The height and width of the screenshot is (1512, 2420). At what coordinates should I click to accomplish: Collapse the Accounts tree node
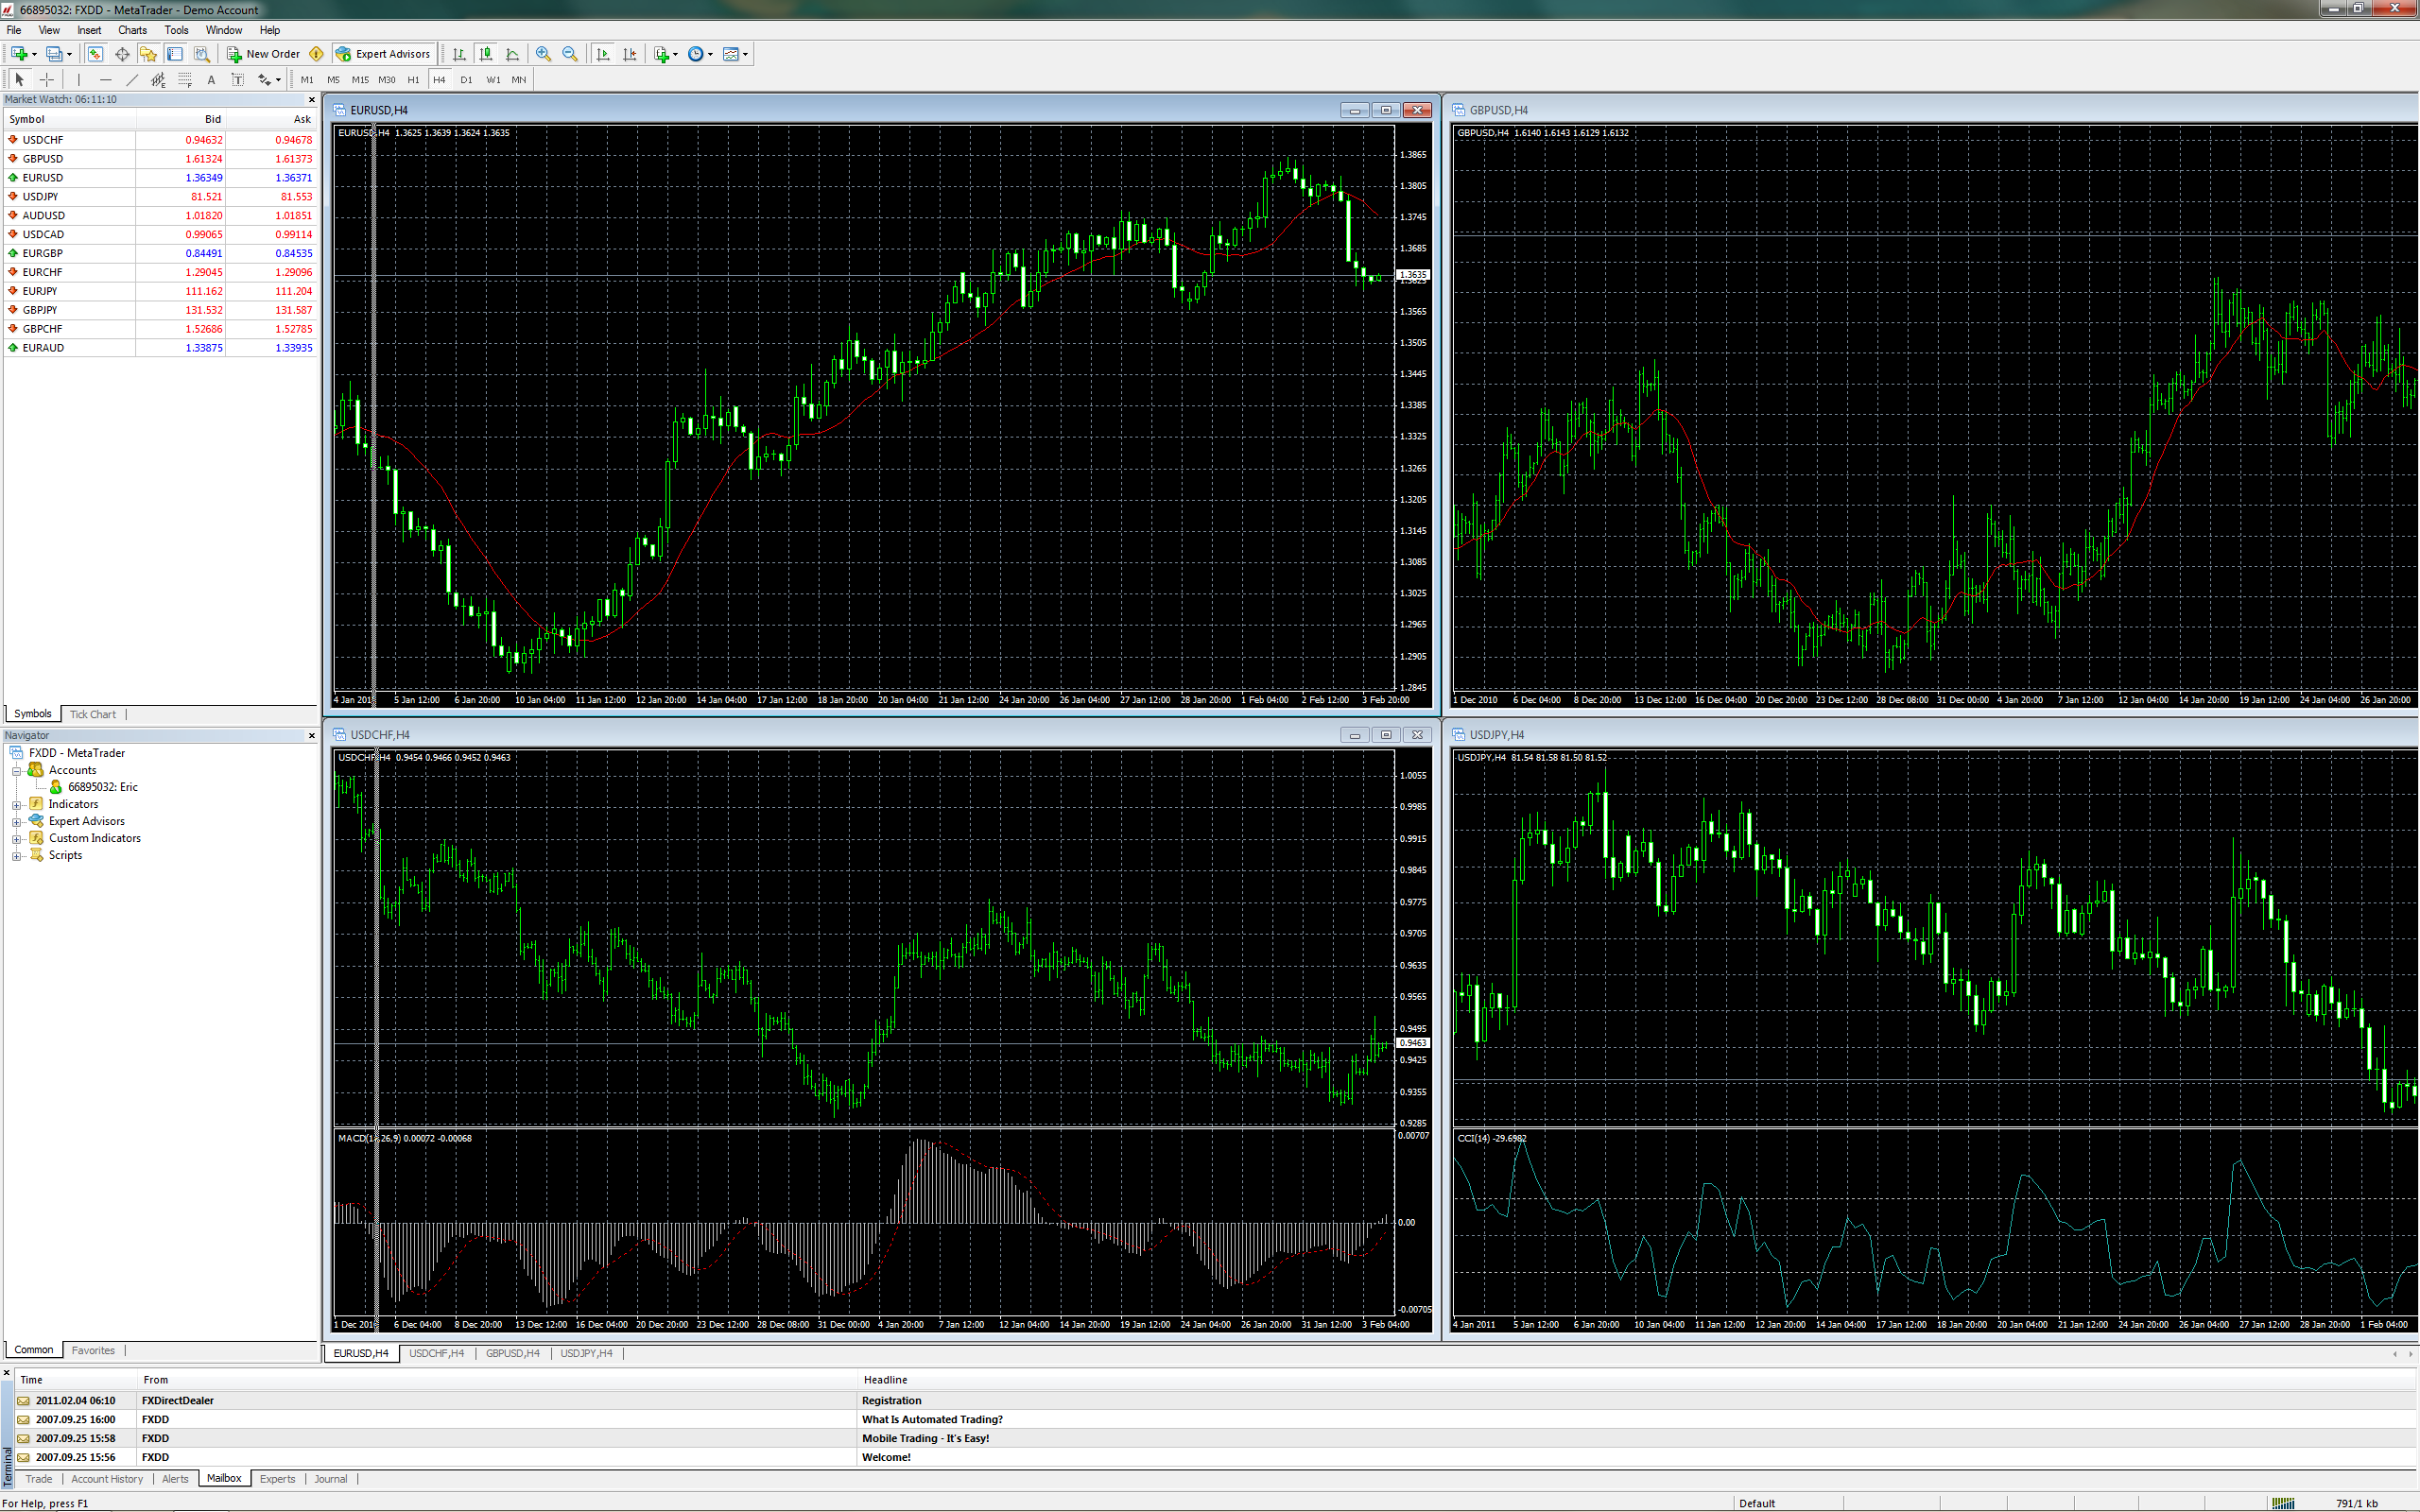(x=16, y=771)
